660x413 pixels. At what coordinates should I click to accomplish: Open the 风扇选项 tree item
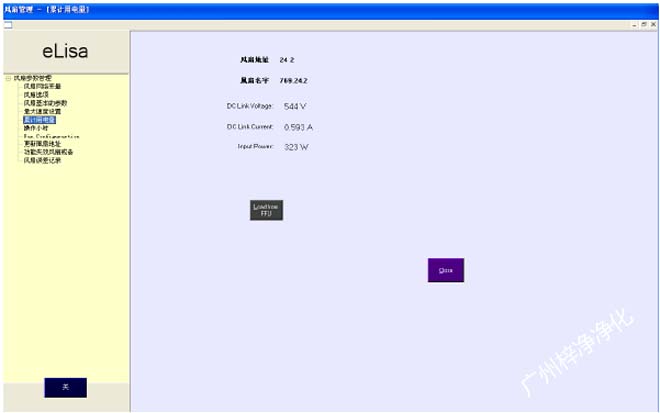pyautogui.click(x=36, y=94)
